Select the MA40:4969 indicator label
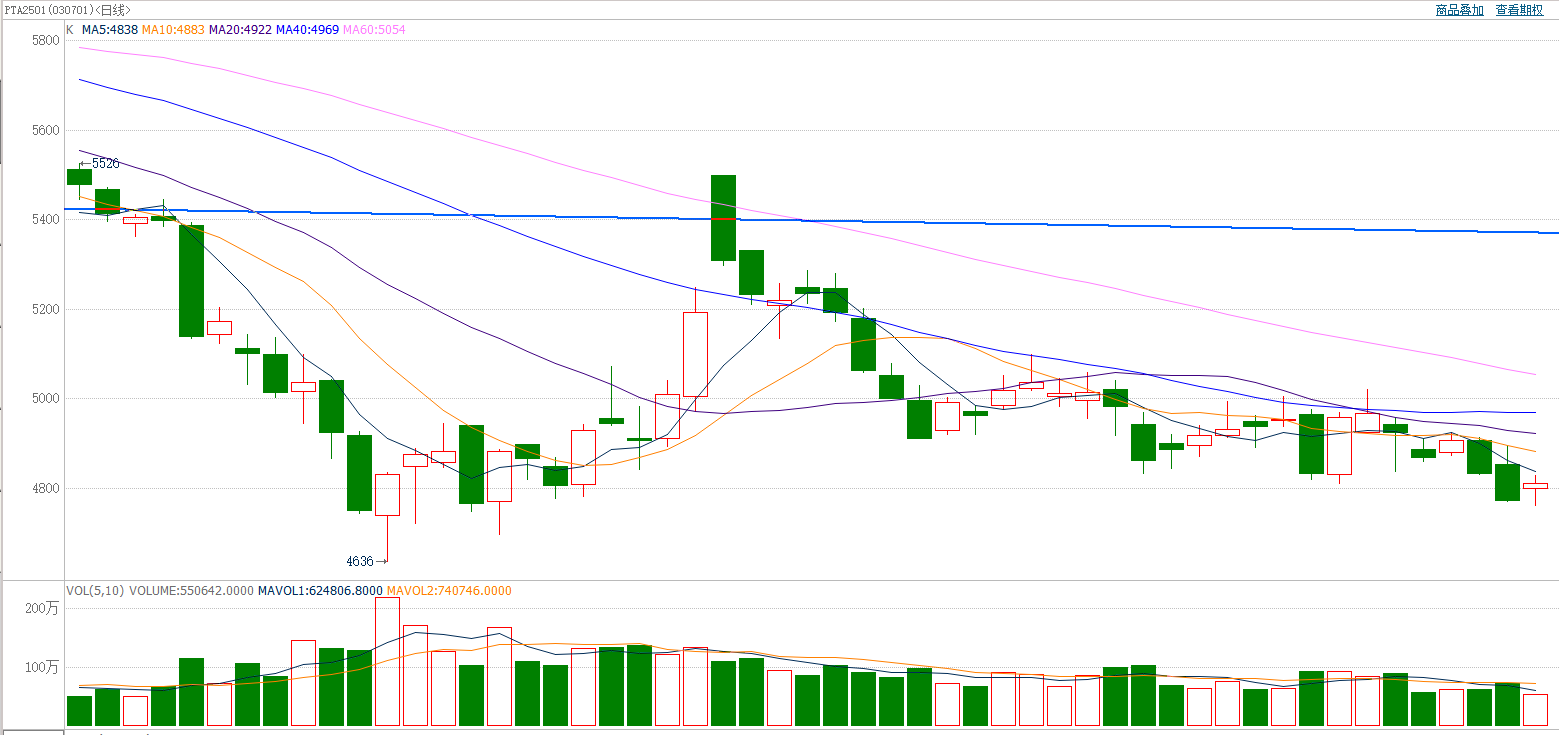Screen dimensions: 1559x735 [307, 30]
